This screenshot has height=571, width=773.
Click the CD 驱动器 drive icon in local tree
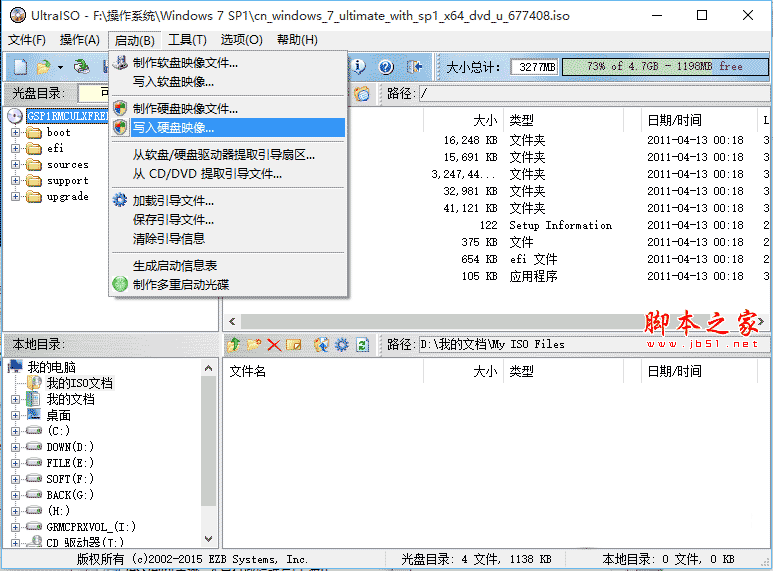35,542
